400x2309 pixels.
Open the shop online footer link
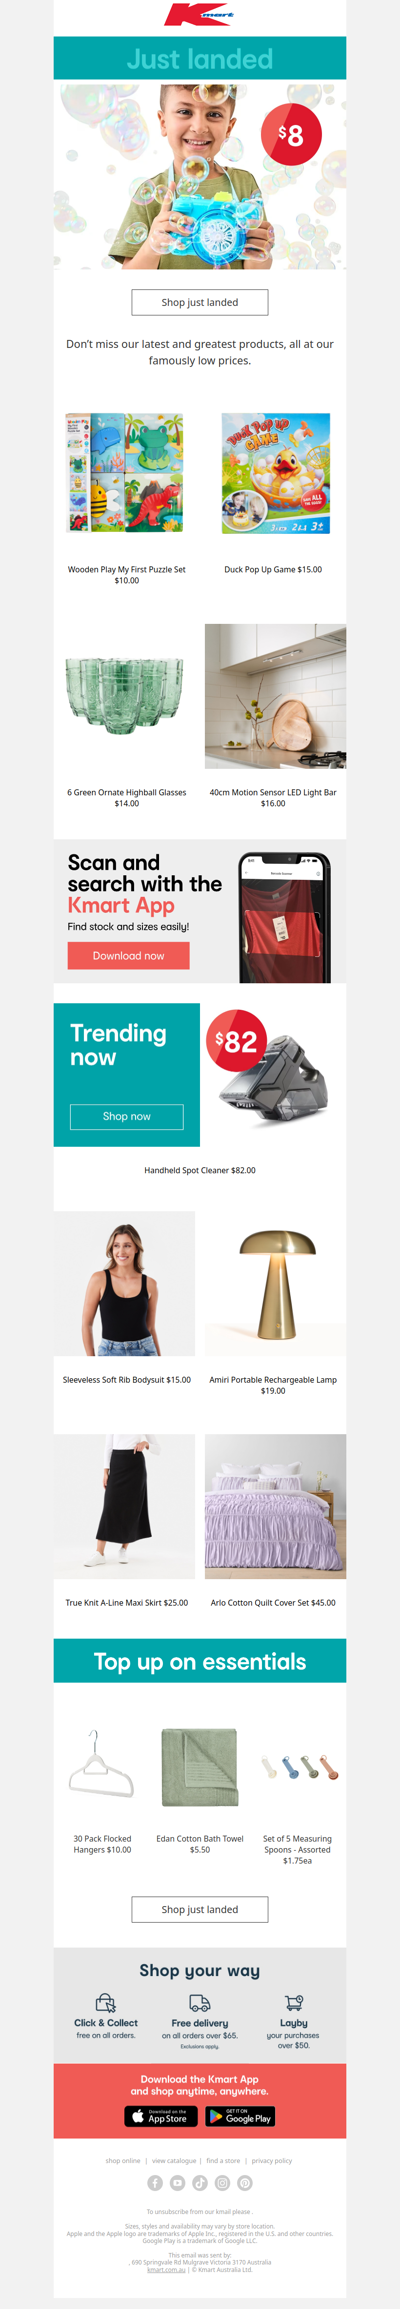tap(123, 2160)
